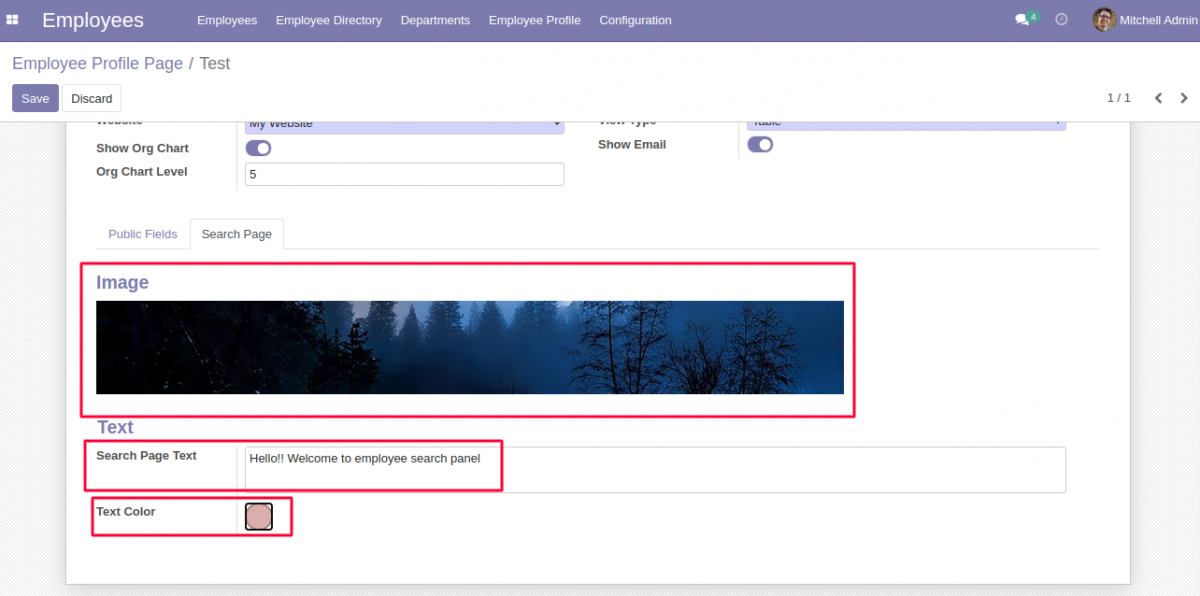This screenshot has width=1200, height=596.
Task: Click the Save button
Action: (34, 98)
